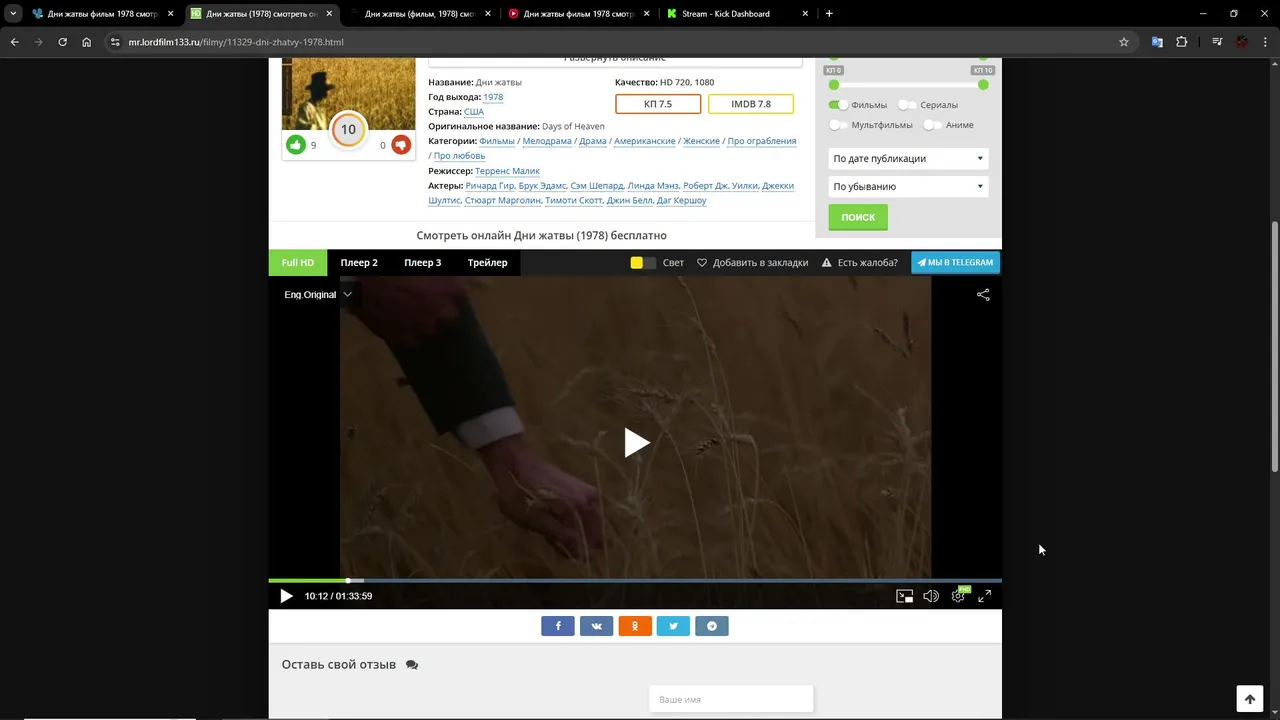Screen dimensions: 1280x720
Task: Navigate back in browser
Action: click(14, 42)
